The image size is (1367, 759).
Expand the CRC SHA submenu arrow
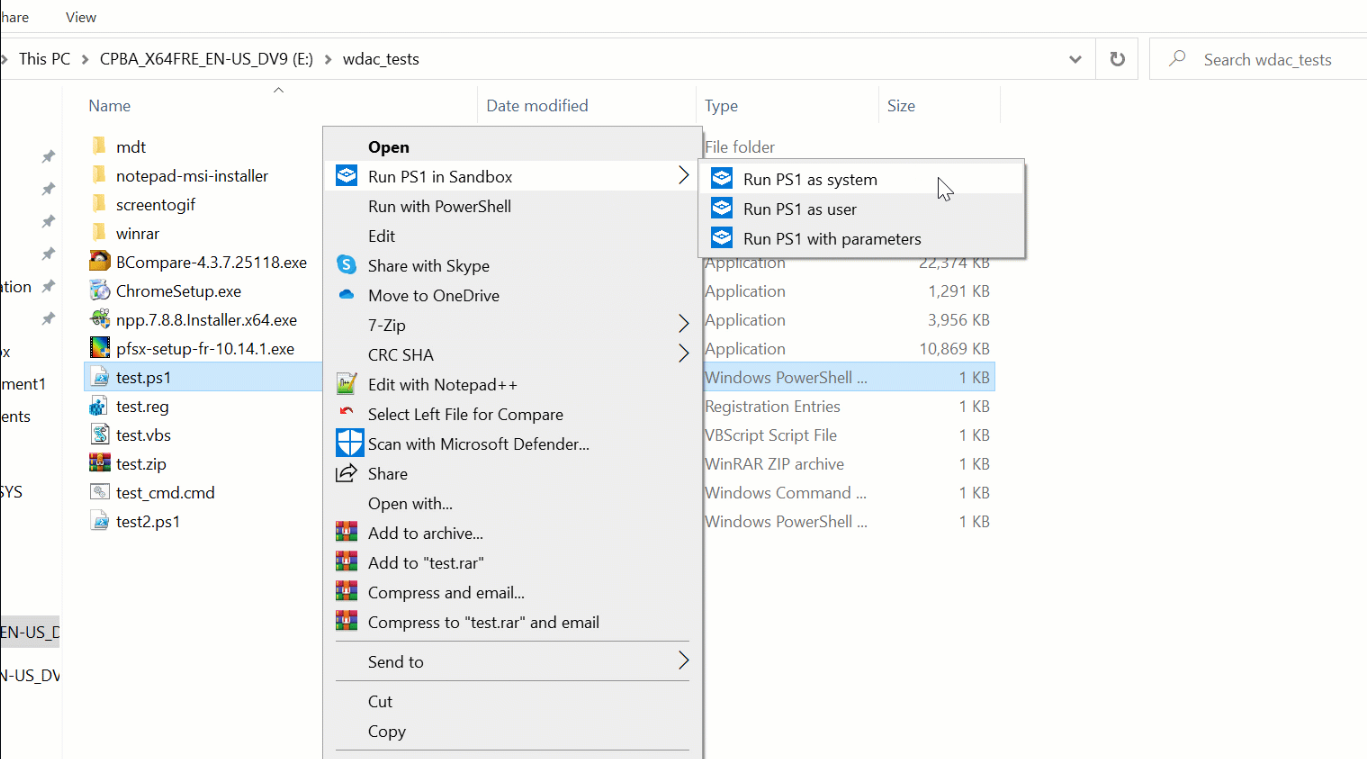[x=683, y=354]
